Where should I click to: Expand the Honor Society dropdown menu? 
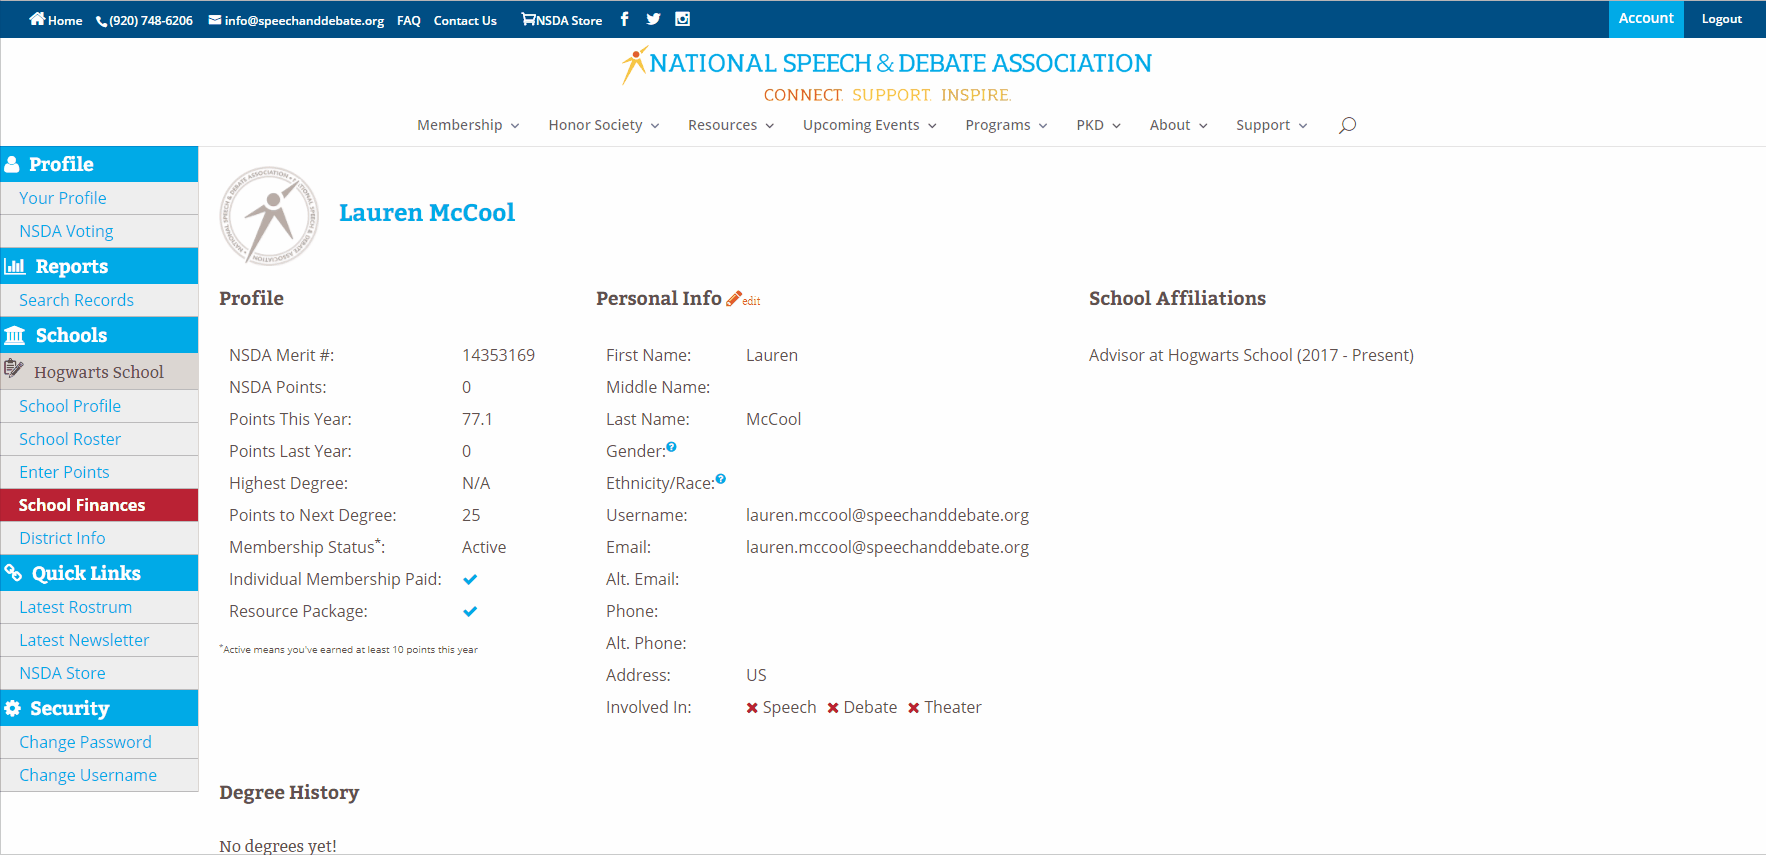tap(603, 125)
